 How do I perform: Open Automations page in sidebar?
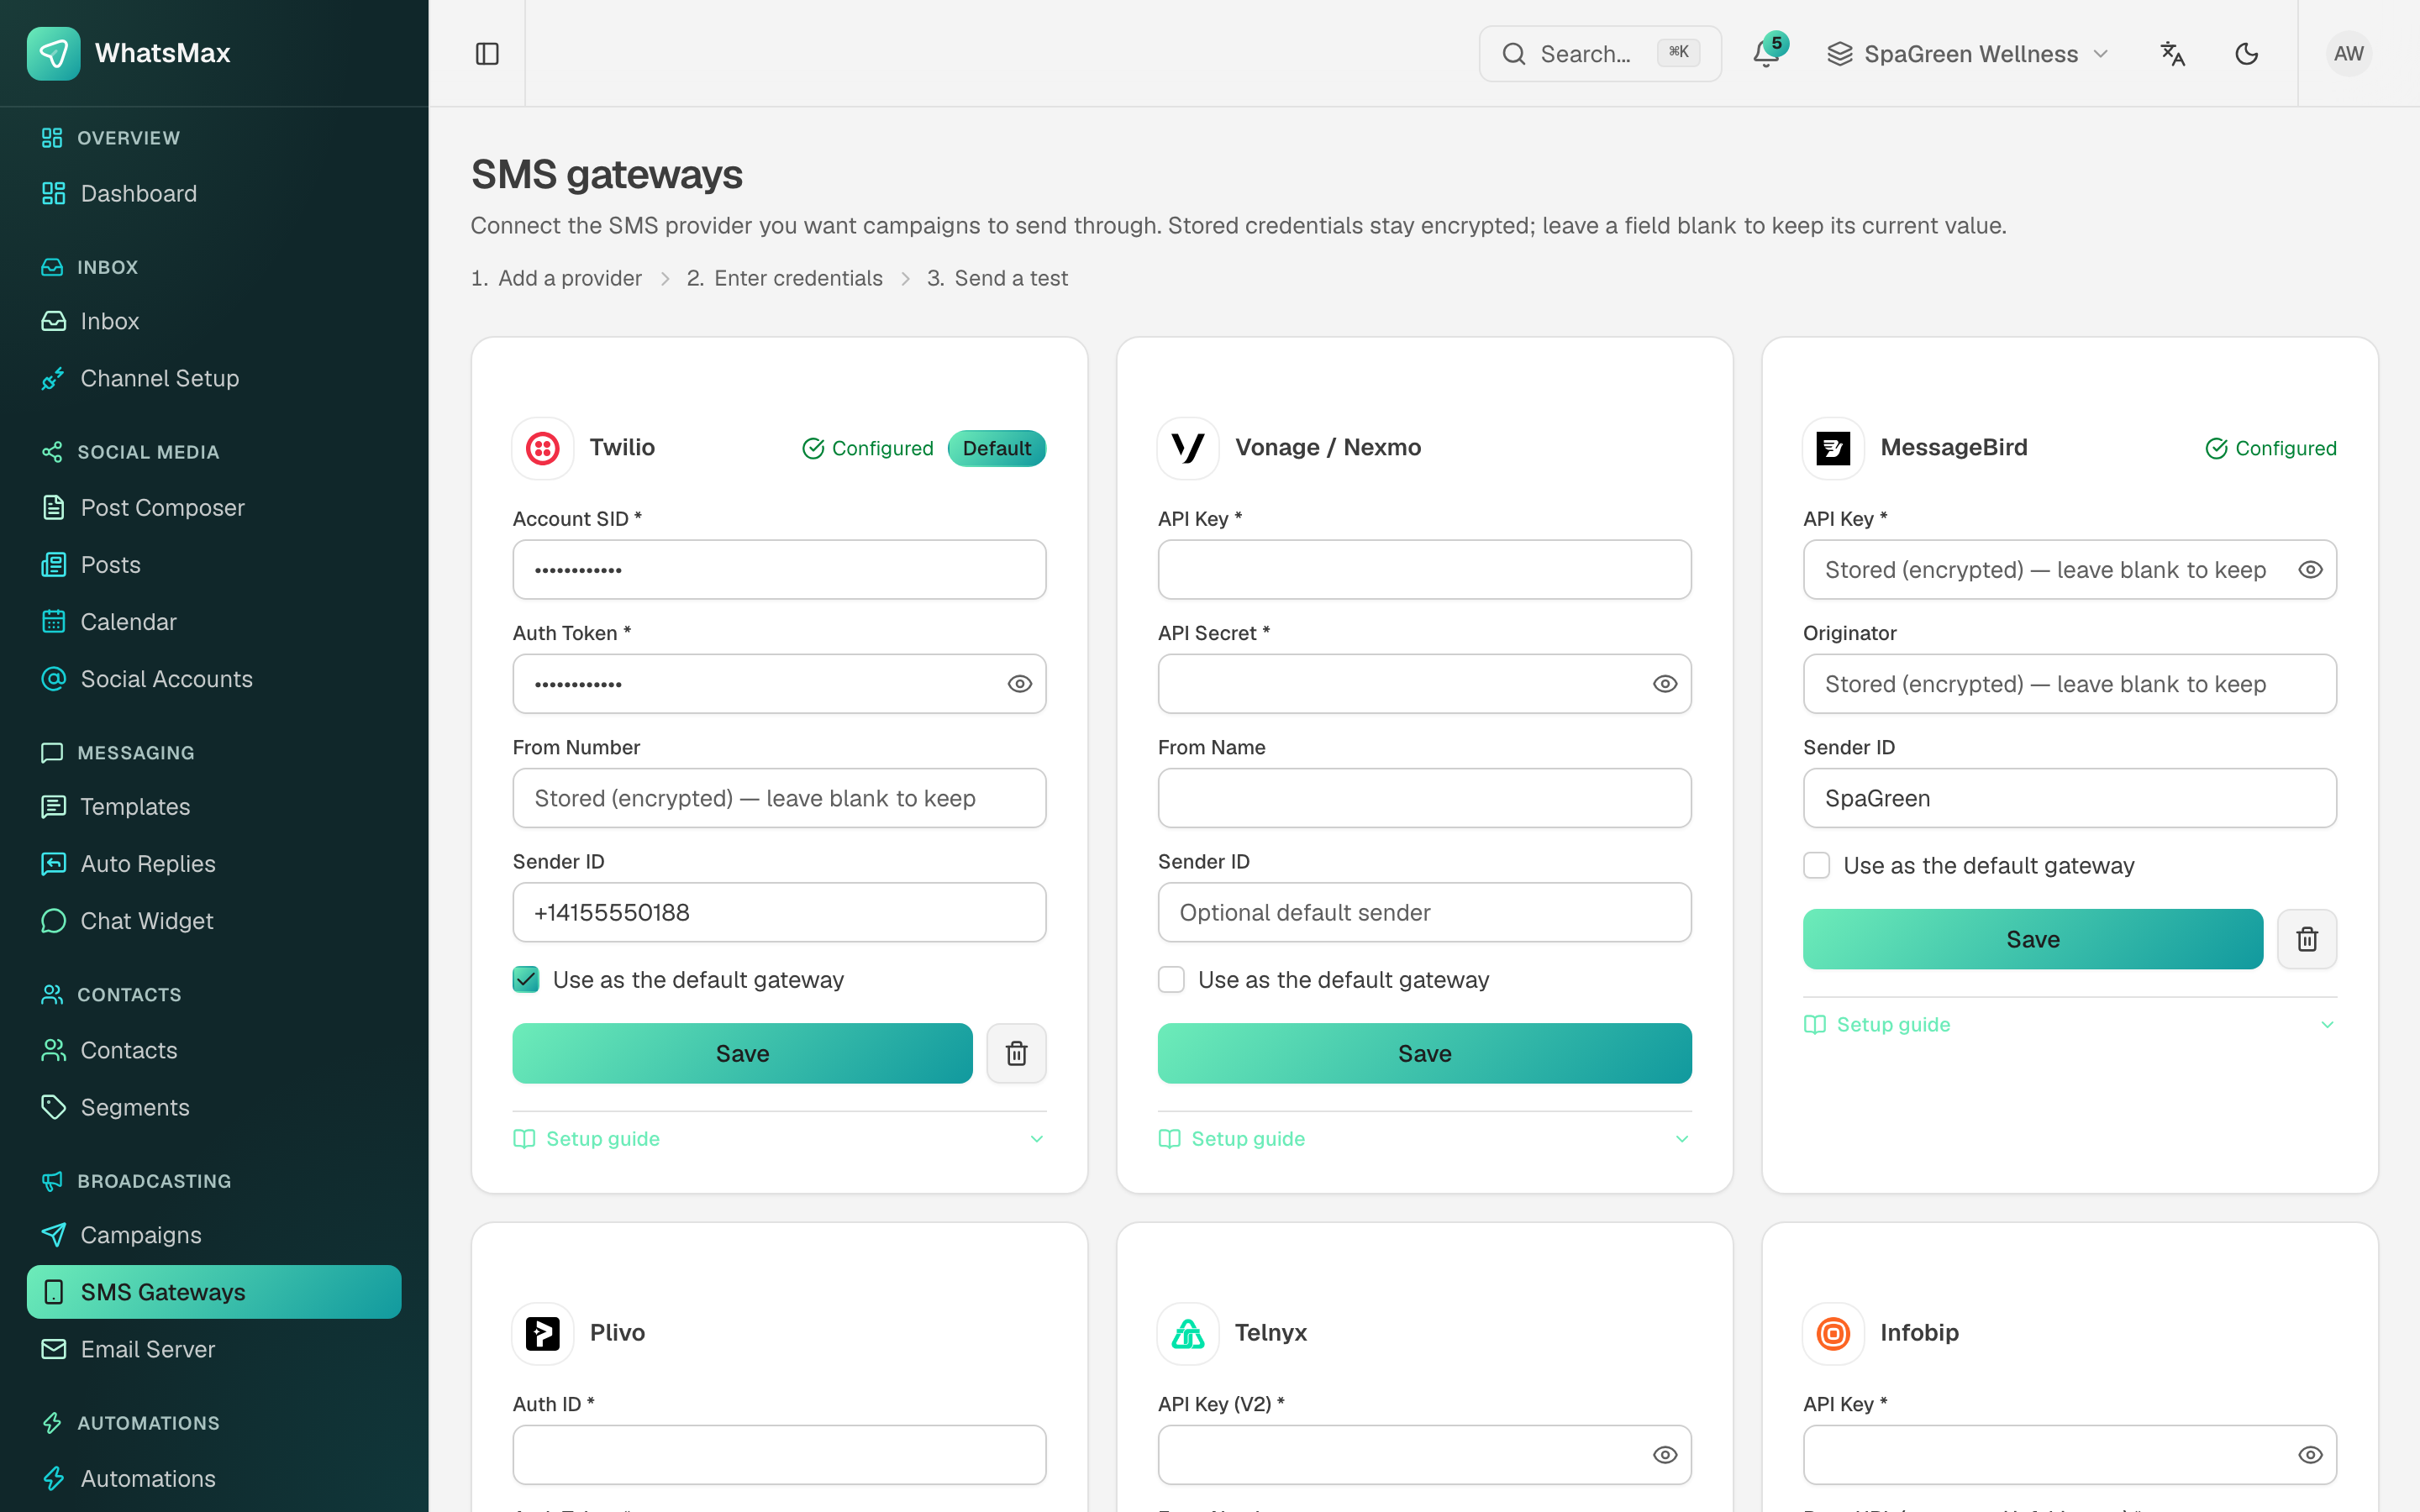tap(214, 1479)
